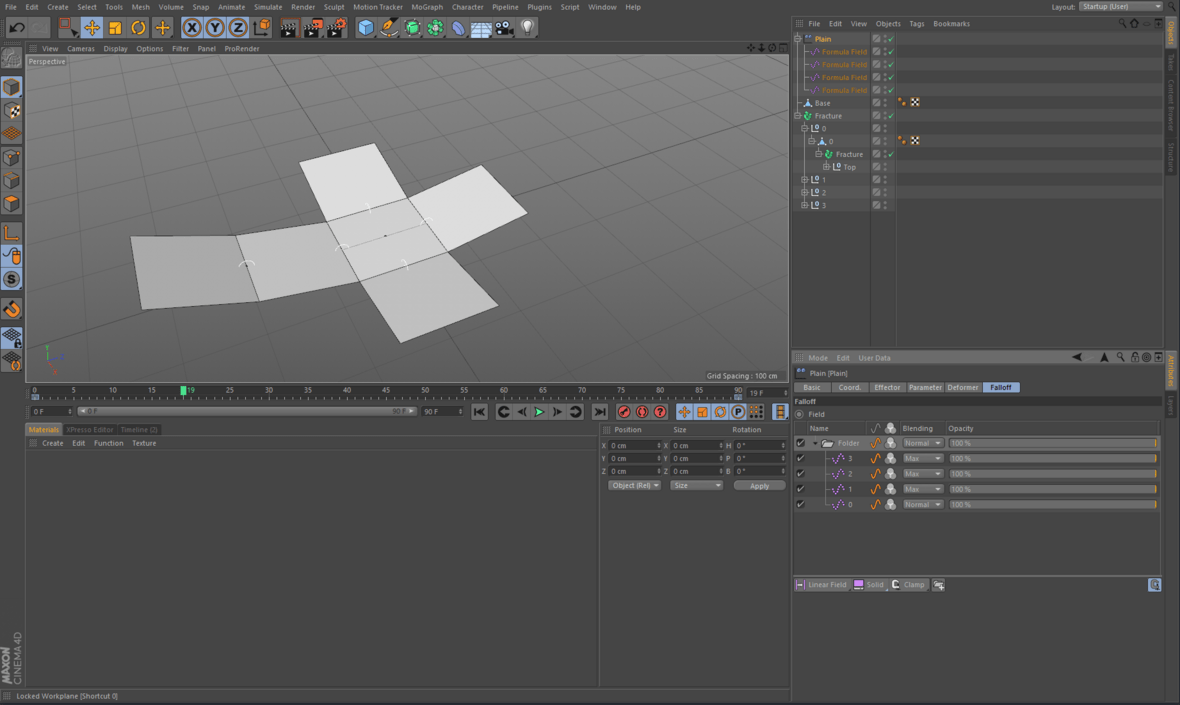
Task: Toggle the Y axis lock icon
Action: tap(214, 27)
